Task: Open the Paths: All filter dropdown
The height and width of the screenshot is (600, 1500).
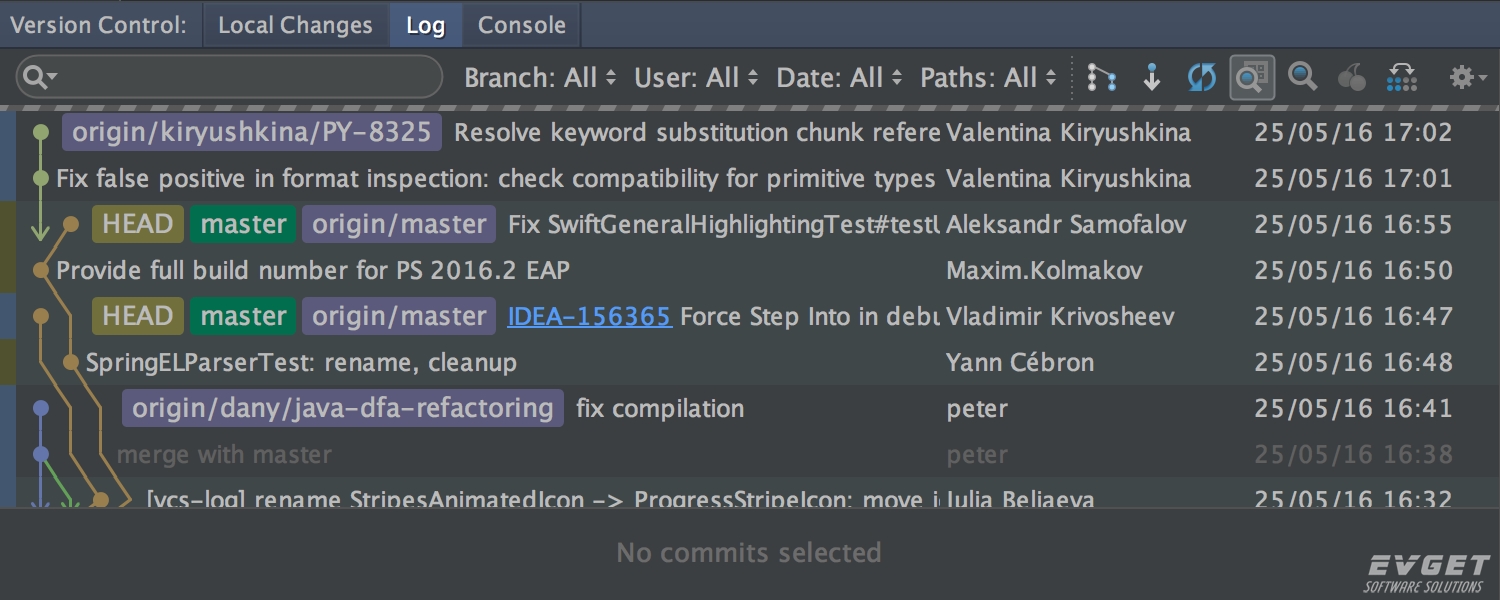Action: pos(988,78)
